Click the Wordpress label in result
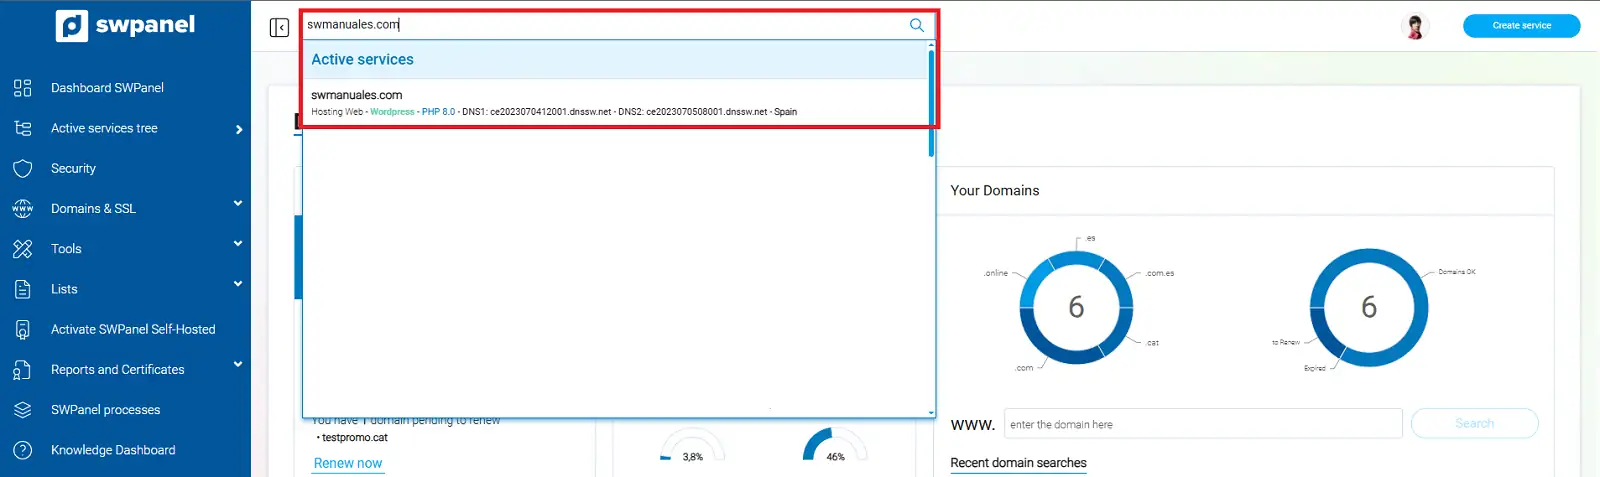Screen dimensions: 1600x477 (392, 112)
